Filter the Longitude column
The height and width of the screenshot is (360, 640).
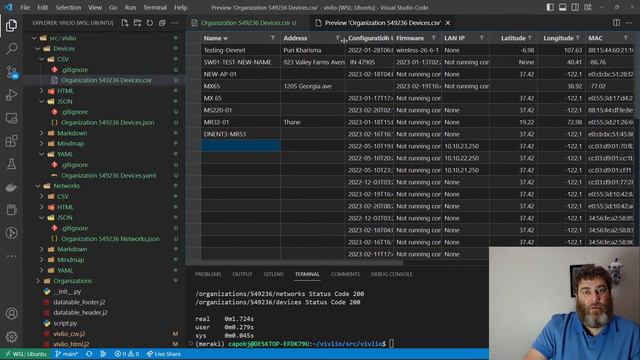pos(578,38)
